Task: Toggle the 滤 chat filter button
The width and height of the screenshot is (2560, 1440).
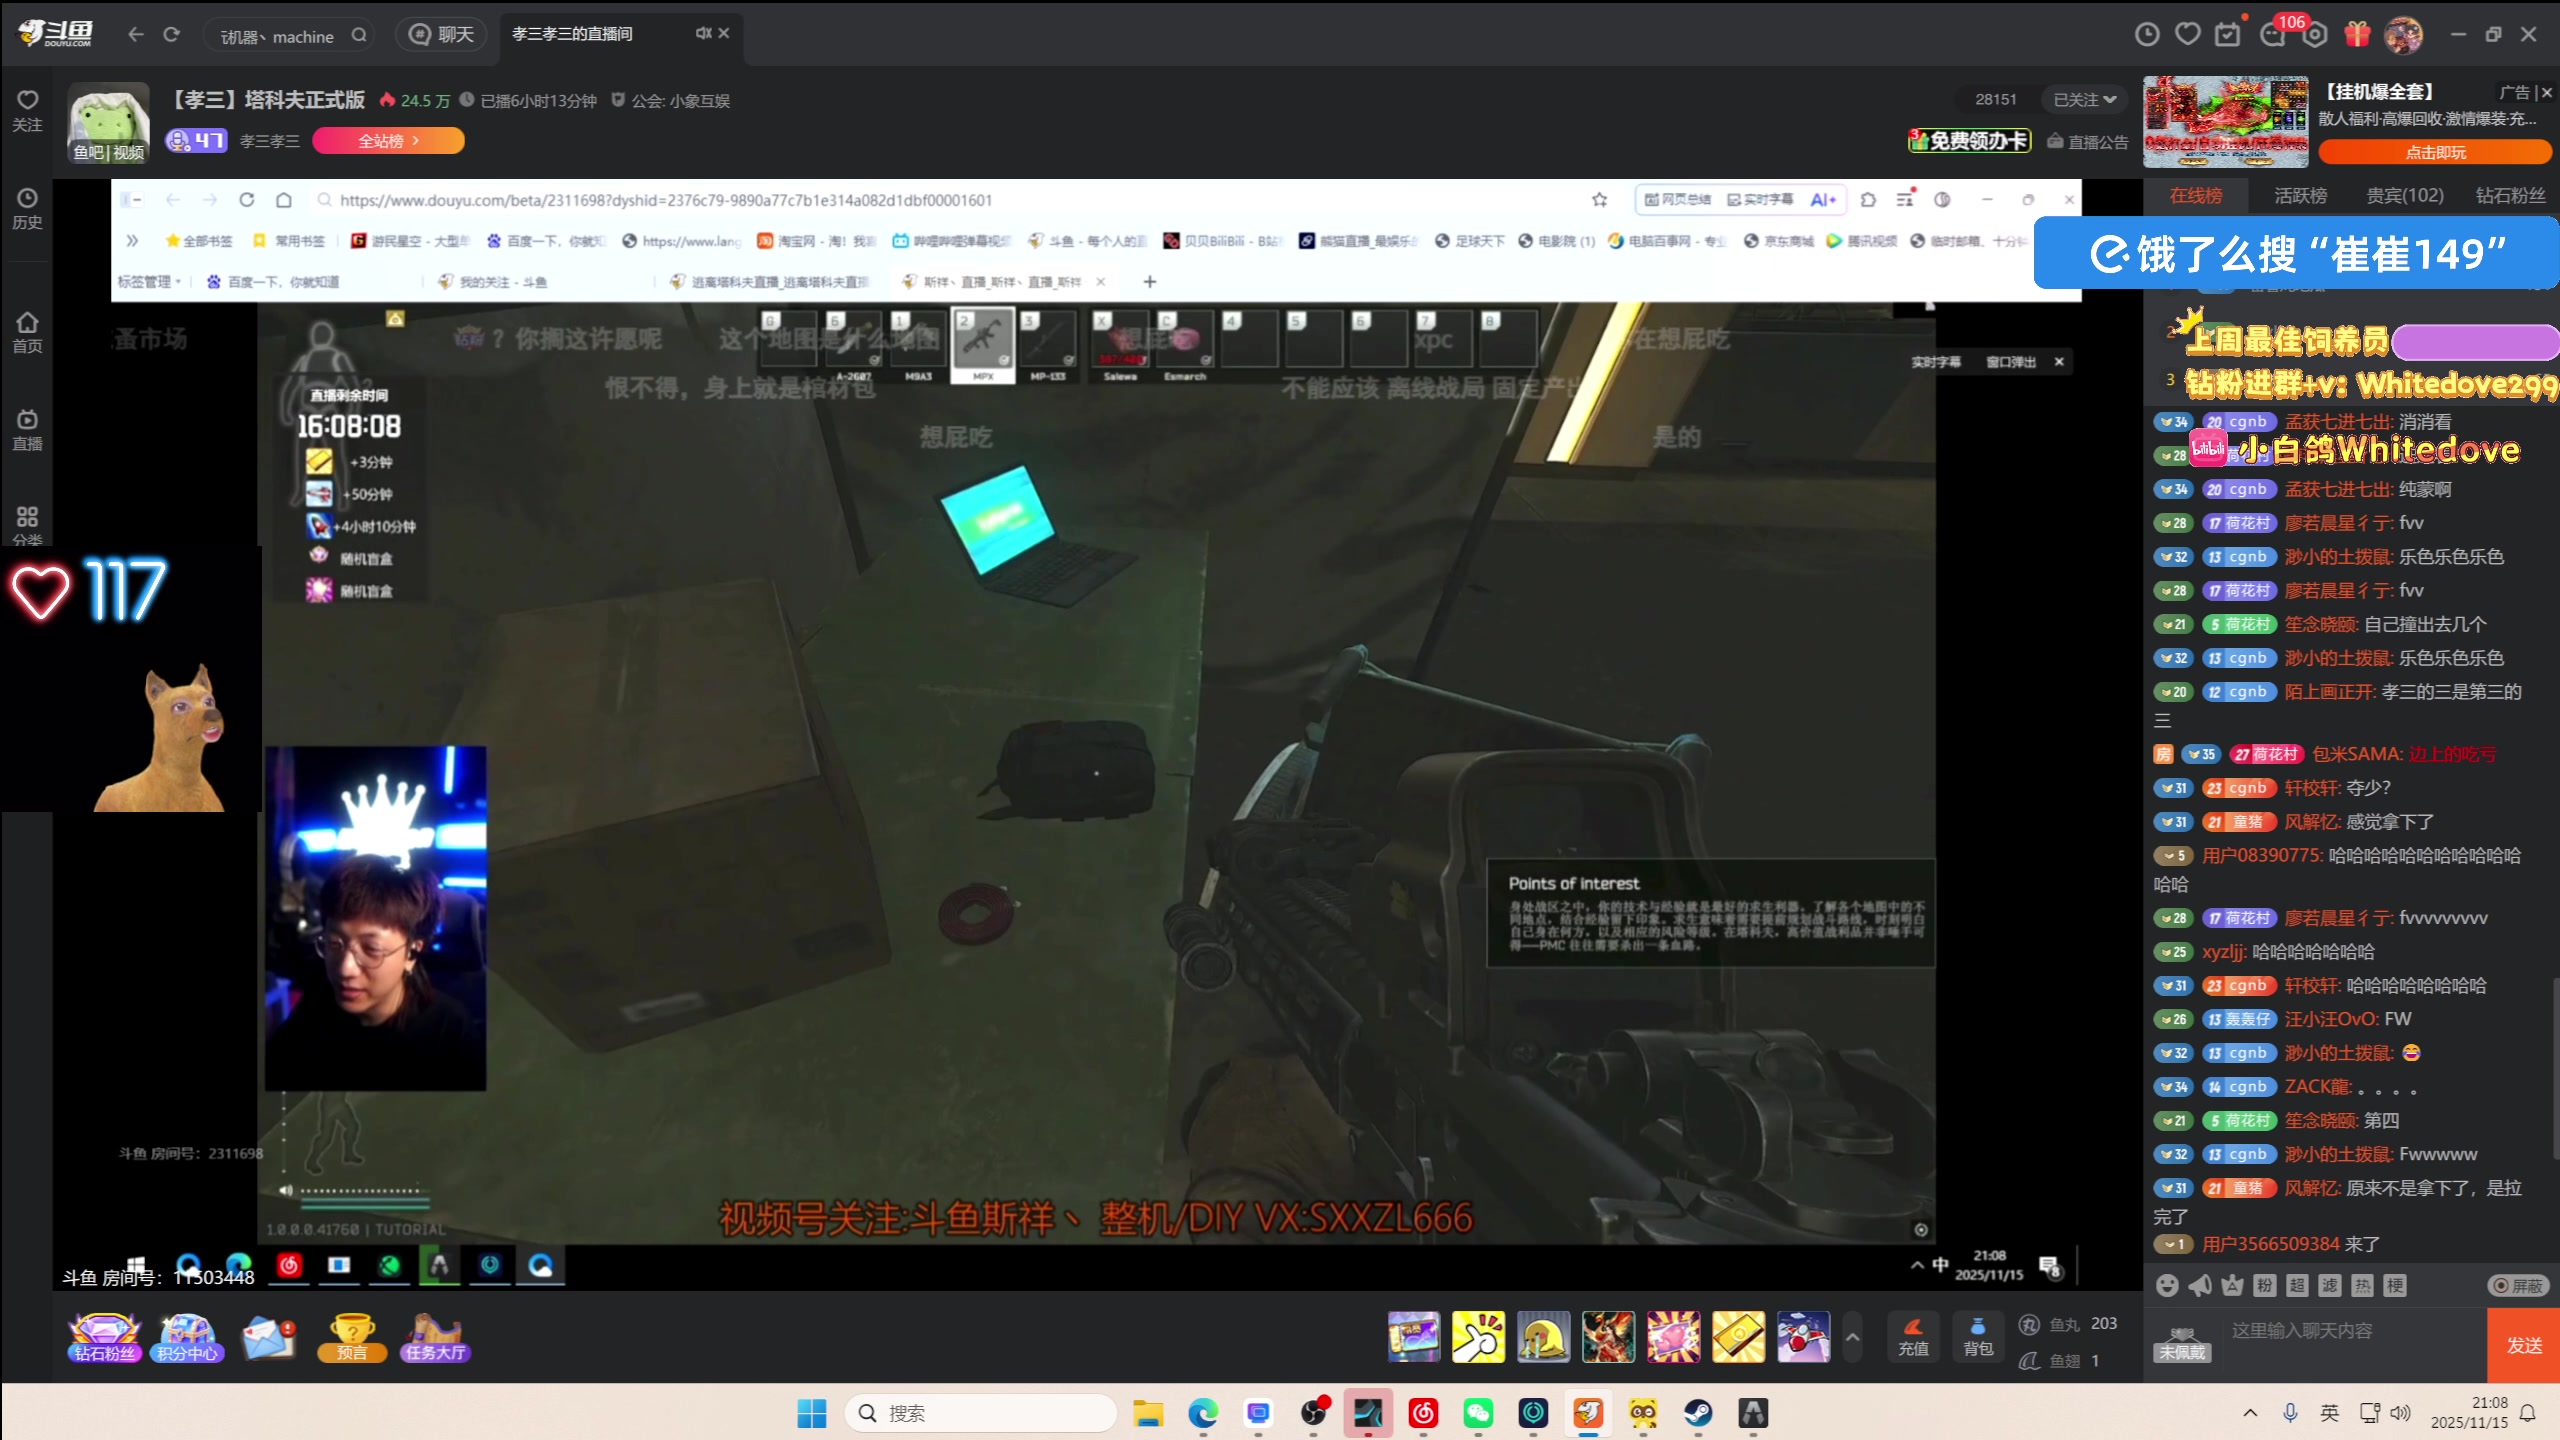Action: tap(2329, 1286)
